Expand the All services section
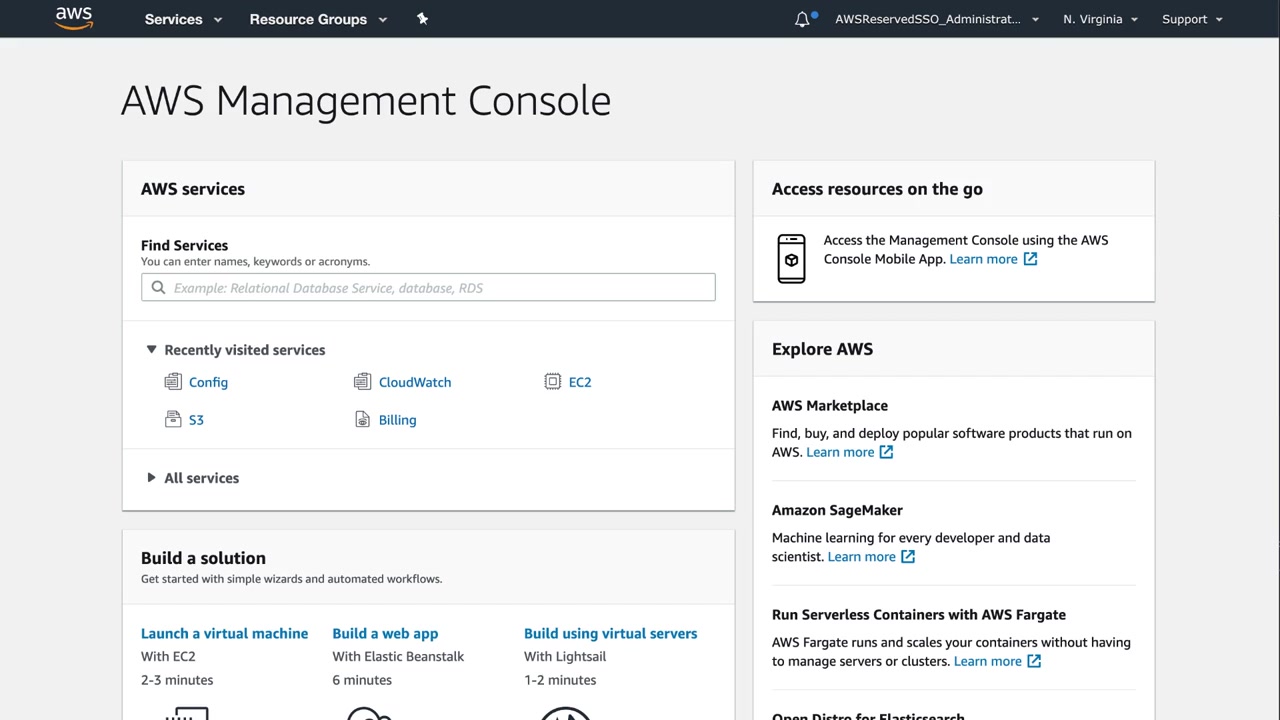Image resolution: width=1280 pixels, height=720 pixels. tap(151, 478)
